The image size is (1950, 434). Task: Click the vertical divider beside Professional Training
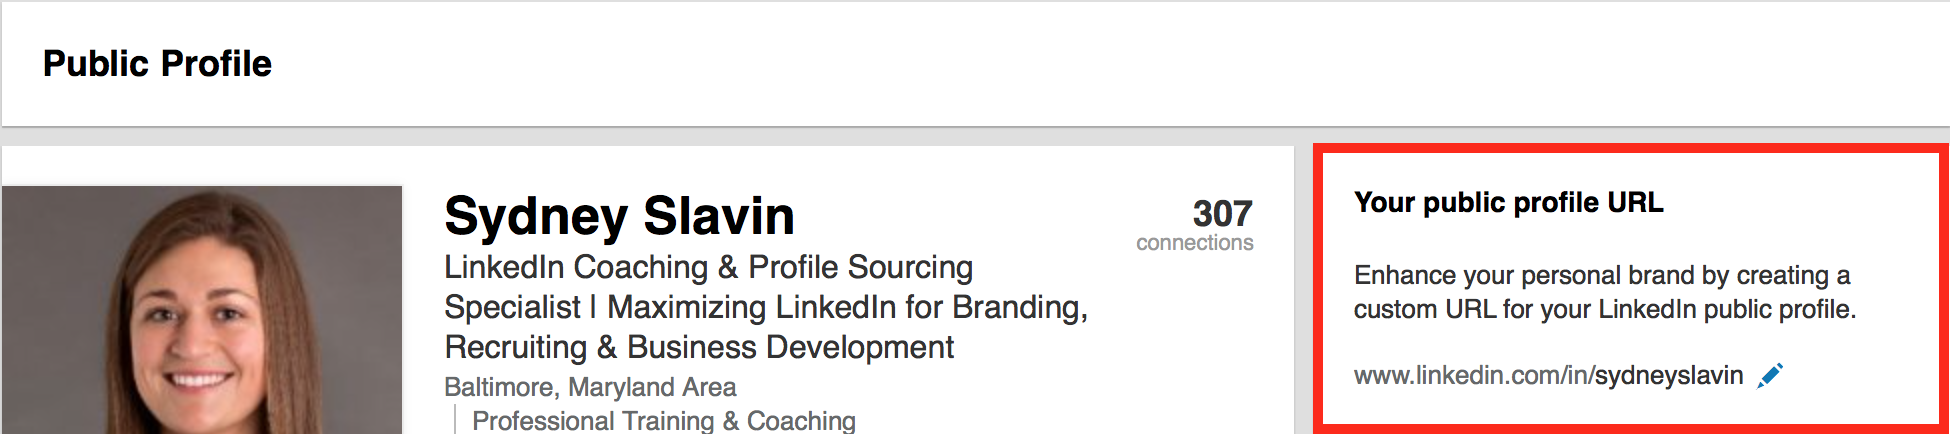click(455, 419)
